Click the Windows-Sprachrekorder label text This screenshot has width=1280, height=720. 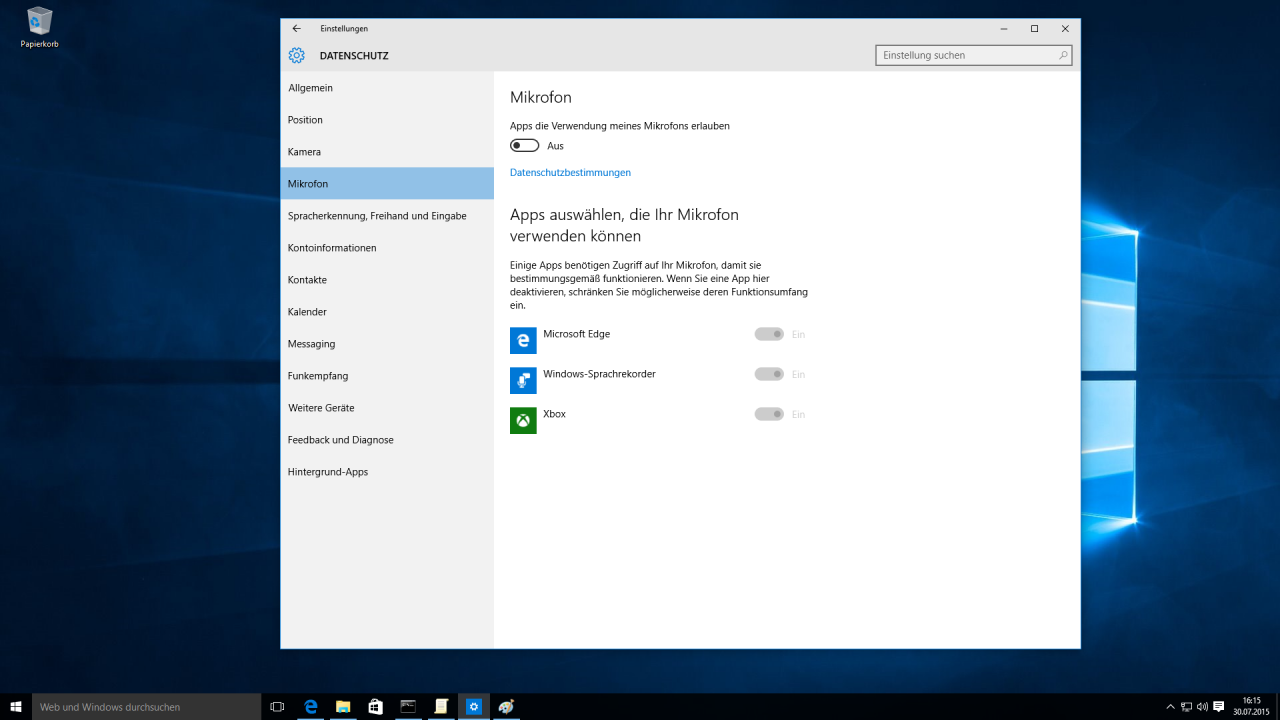(599, 374)
